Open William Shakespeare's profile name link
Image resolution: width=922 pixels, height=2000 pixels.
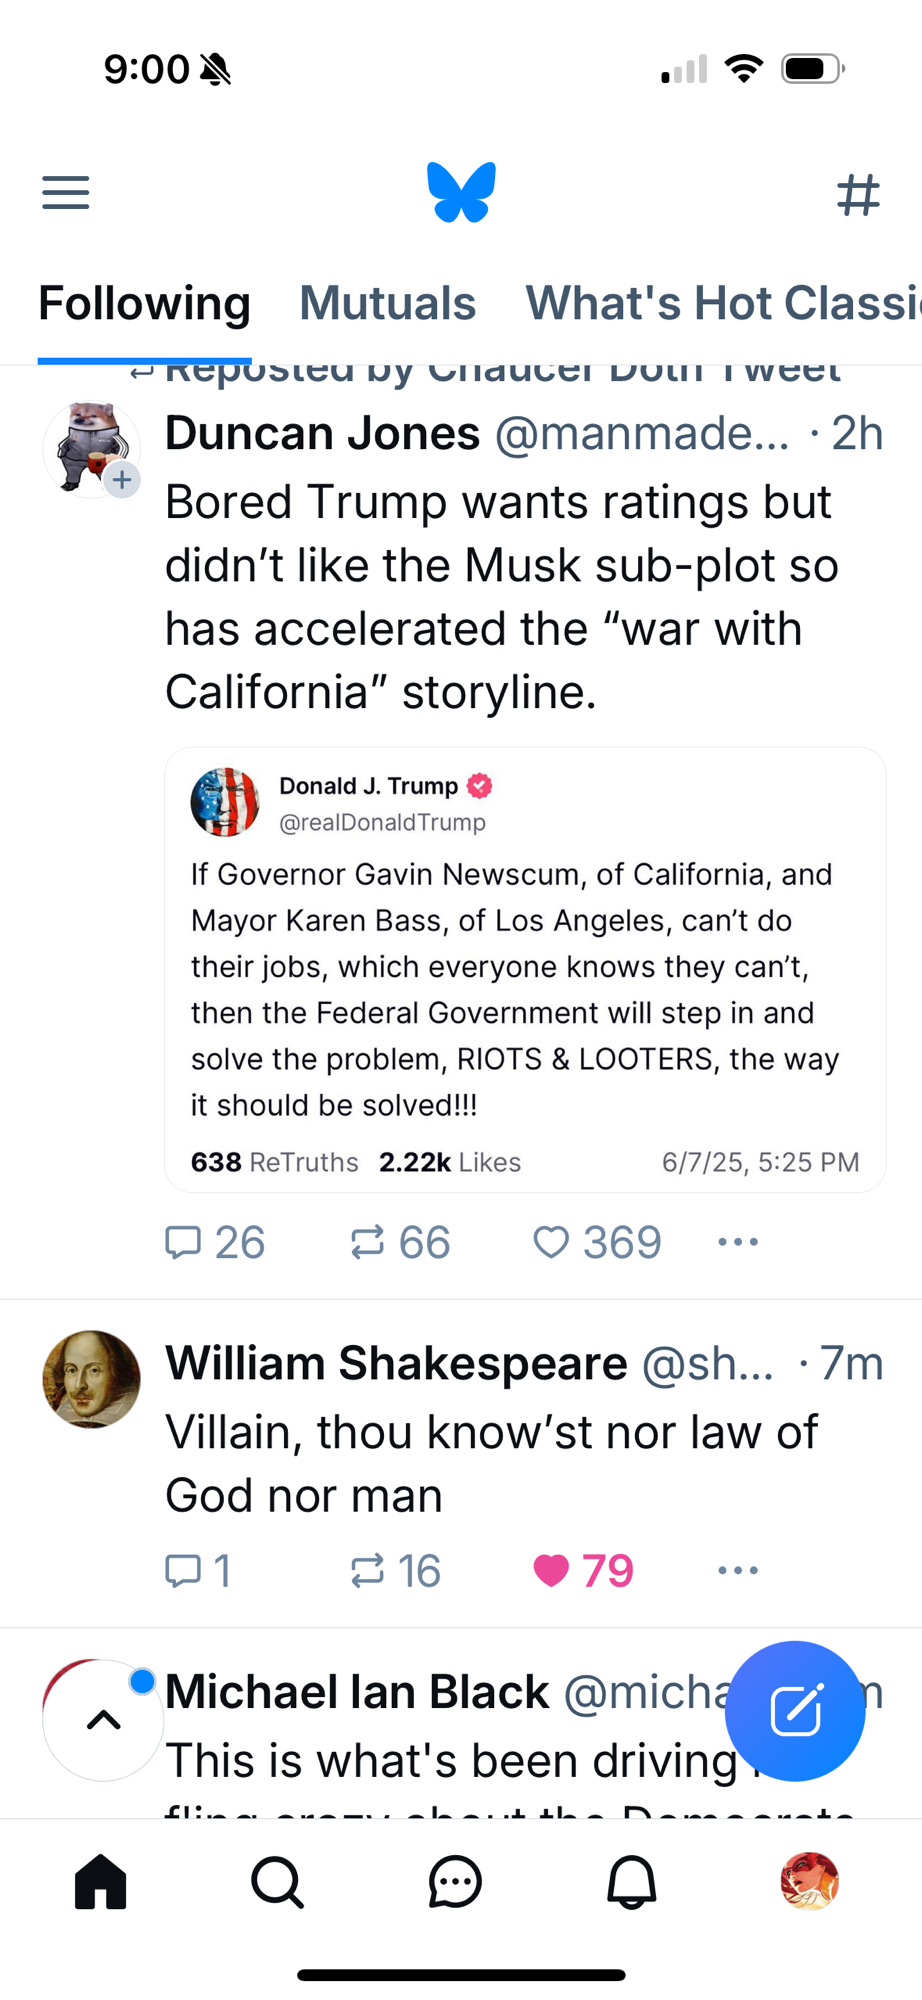[396, 1364]
